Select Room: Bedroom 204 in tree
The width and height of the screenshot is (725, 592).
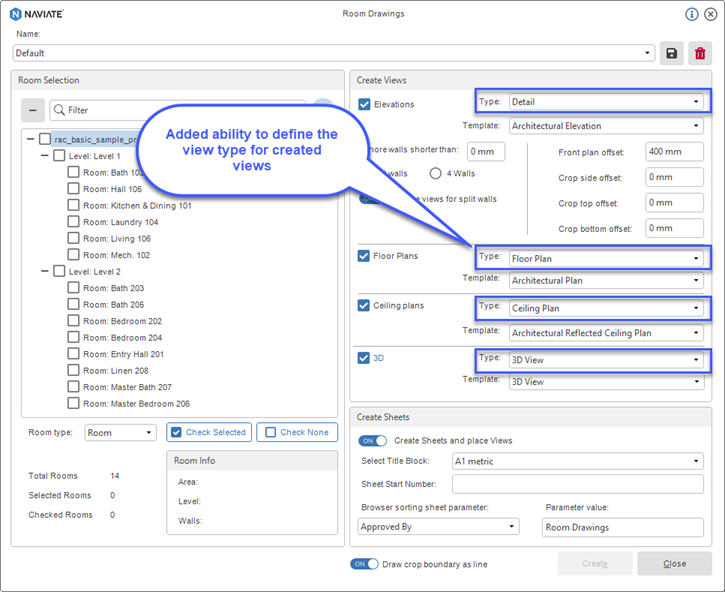123,338
